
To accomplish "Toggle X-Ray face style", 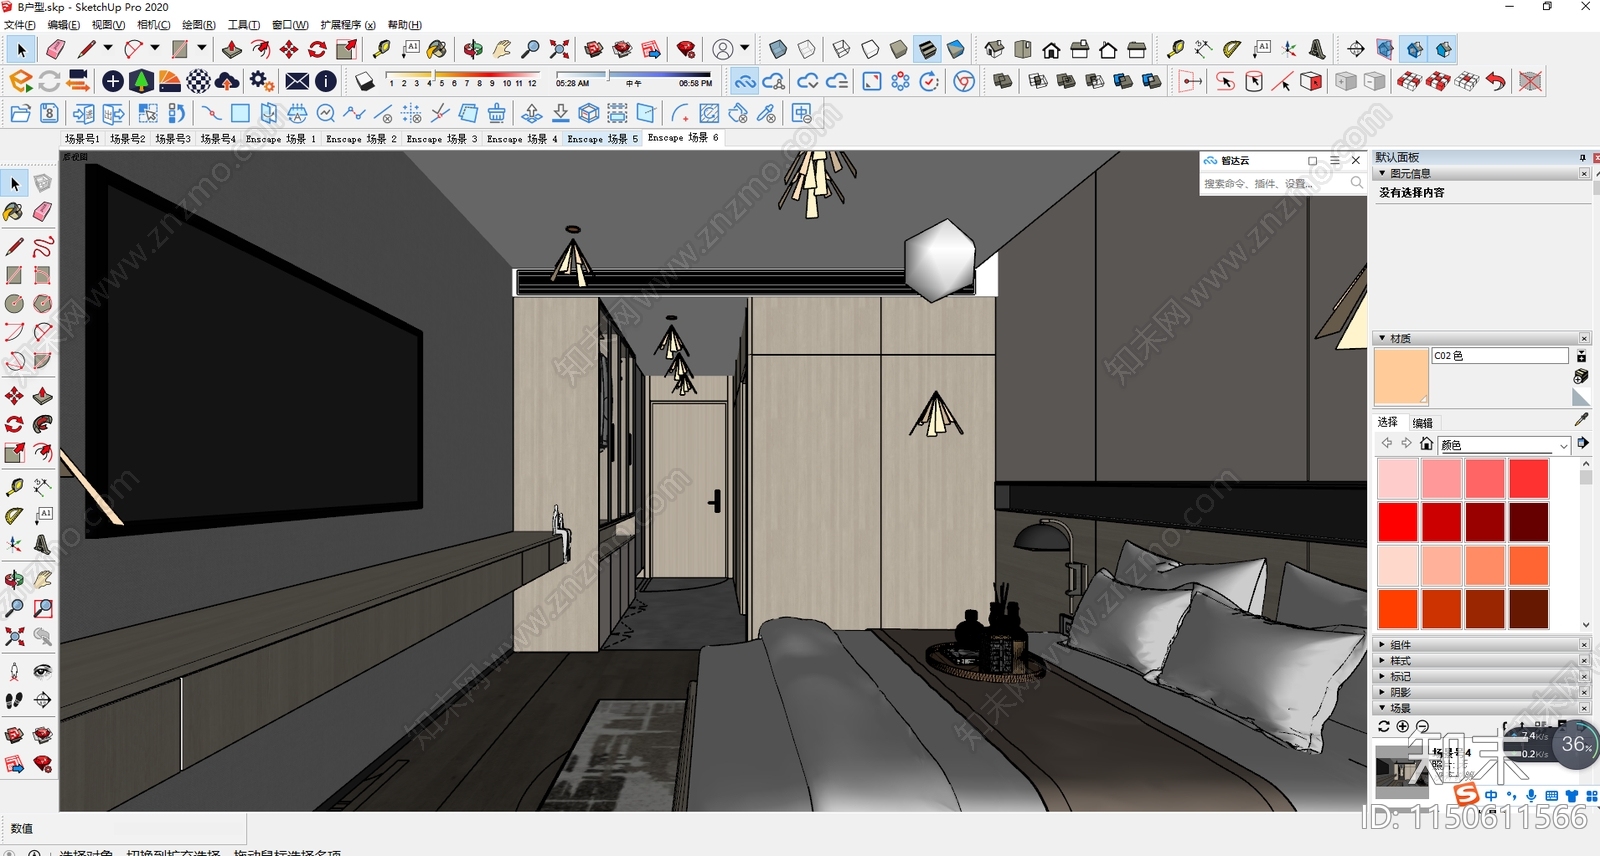I will click(x=778, y=49).
